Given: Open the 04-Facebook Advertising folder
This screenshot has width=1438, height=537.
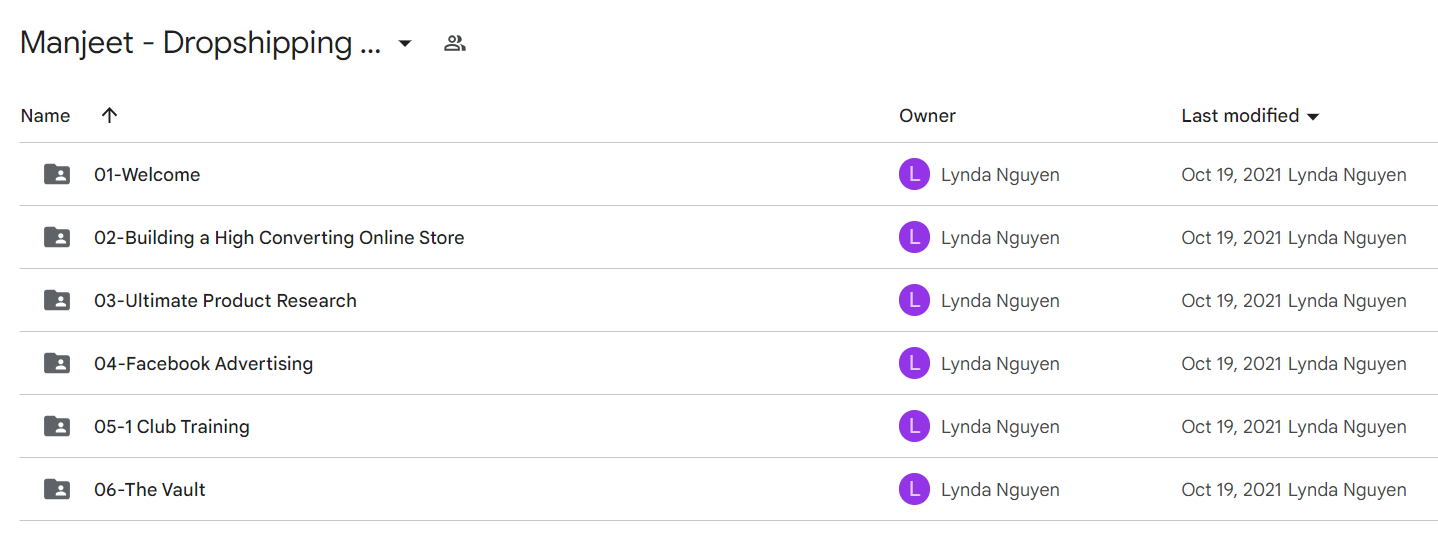Looking at the screenshot, I should click(203, 363).
